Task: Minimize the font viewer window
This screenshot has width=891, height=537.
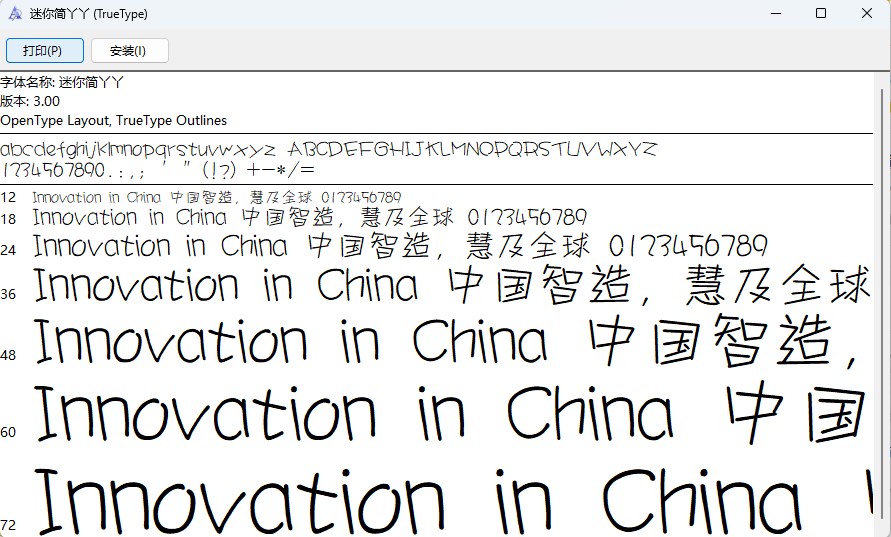Action: click(776, 13)
